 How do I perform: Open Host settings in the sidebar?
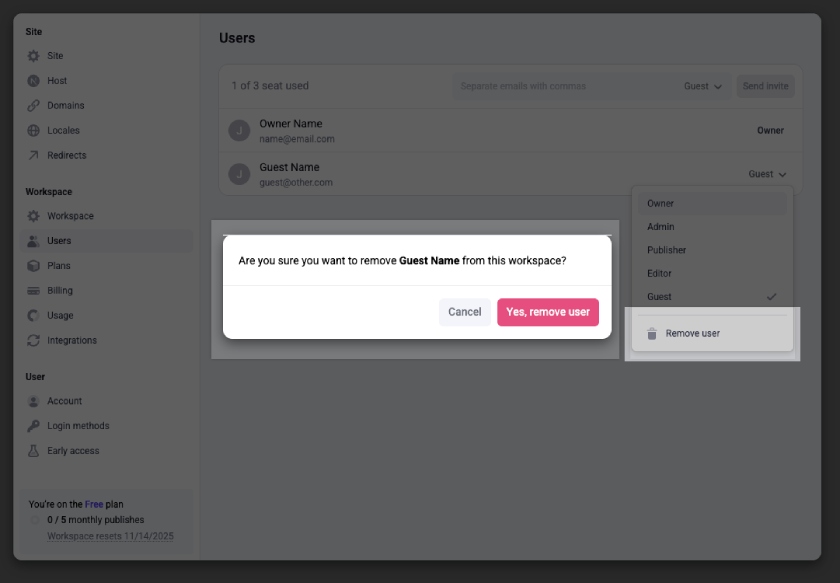tap(54, 80)
